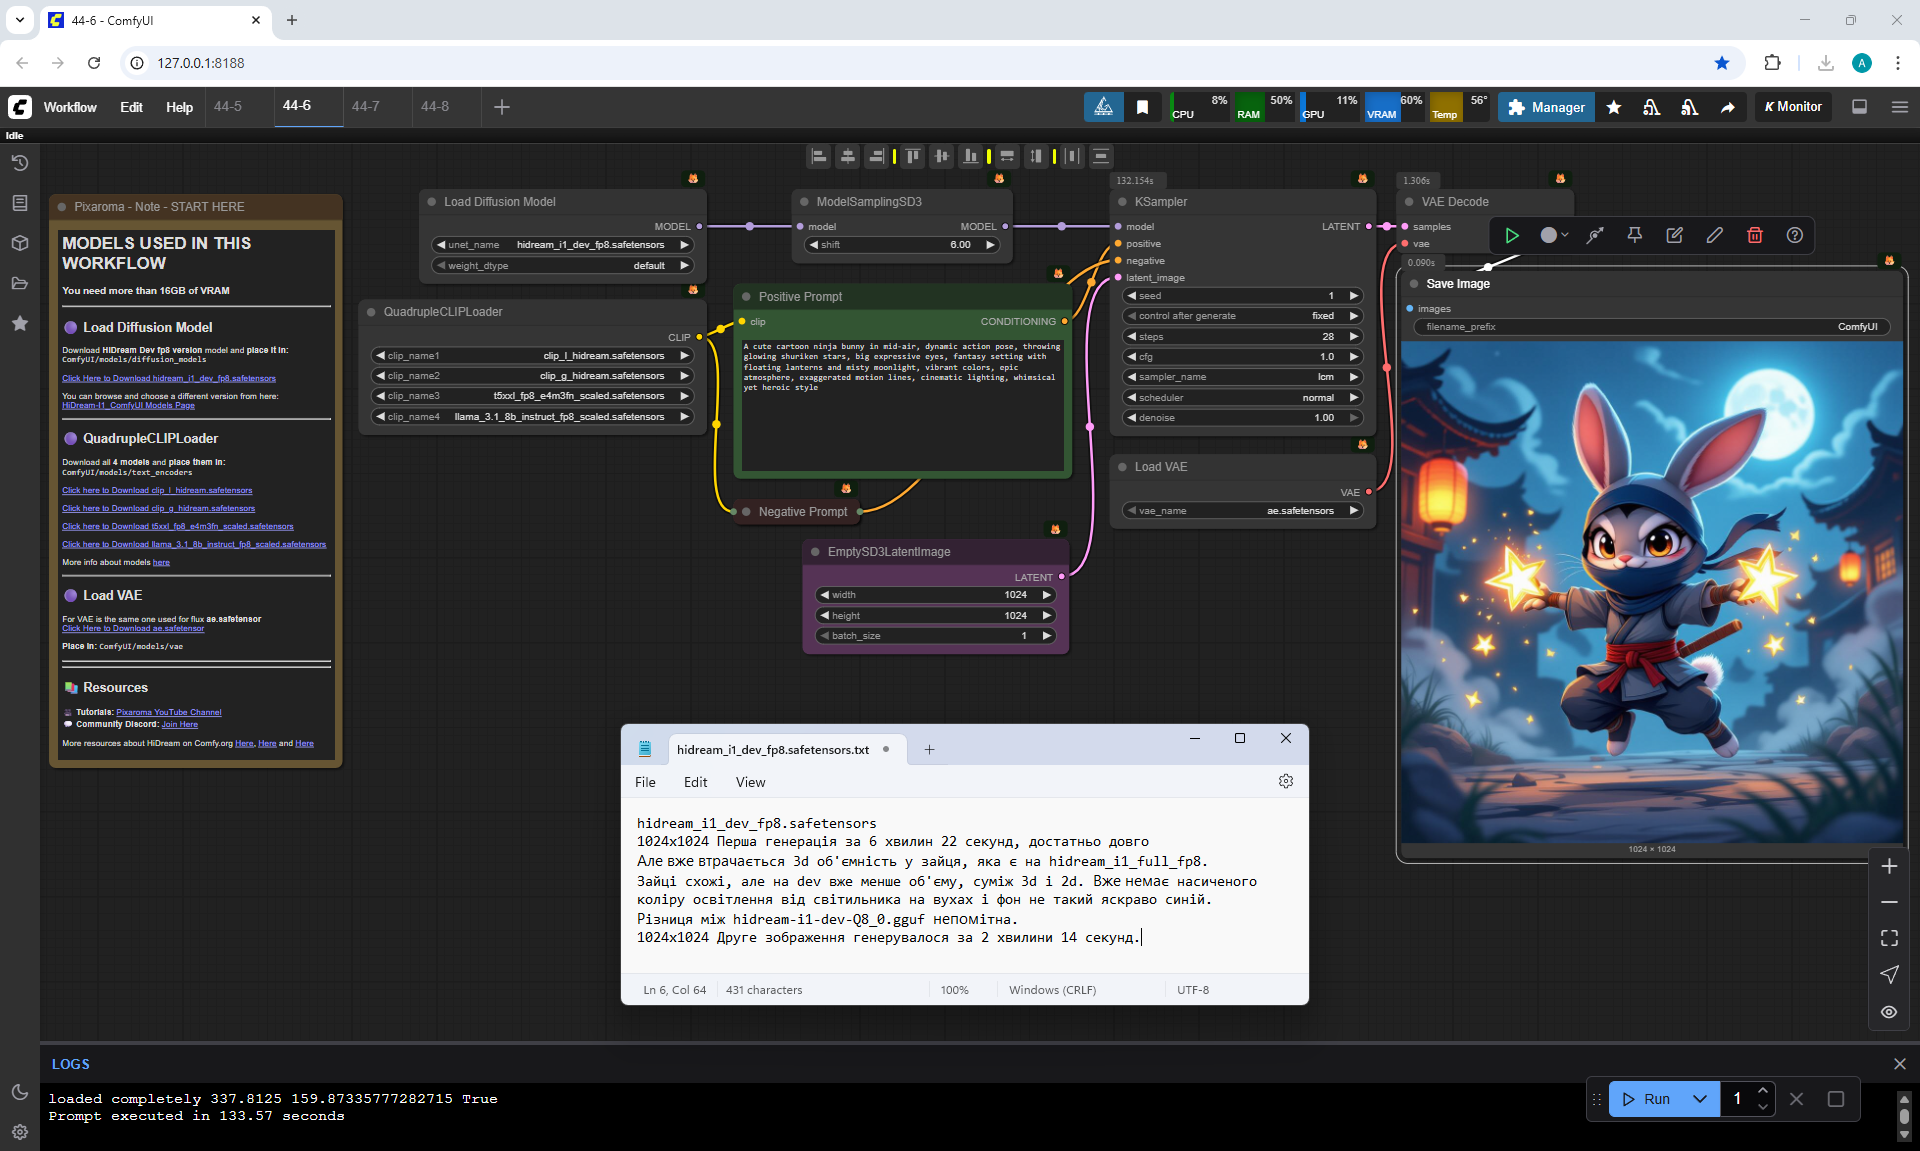
Task: Click the red delete node trash icon
Action: tap(1754, 235)
